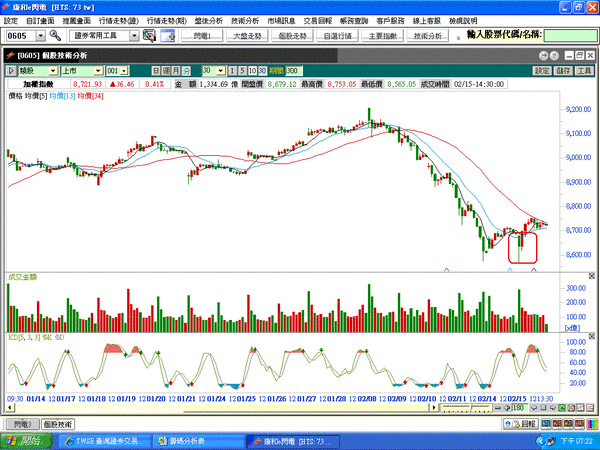This screenshot has width=600, height=450.
Task: Expand hidden tray icons arrow
Action: [x=541, y=442]
